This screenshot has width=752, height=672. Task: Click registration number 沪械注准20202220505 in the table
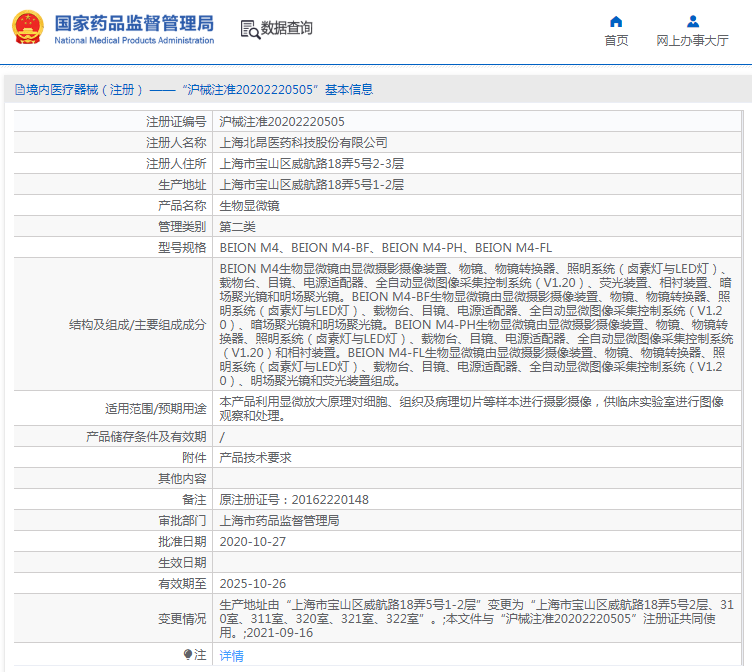(x=282, y=121)
